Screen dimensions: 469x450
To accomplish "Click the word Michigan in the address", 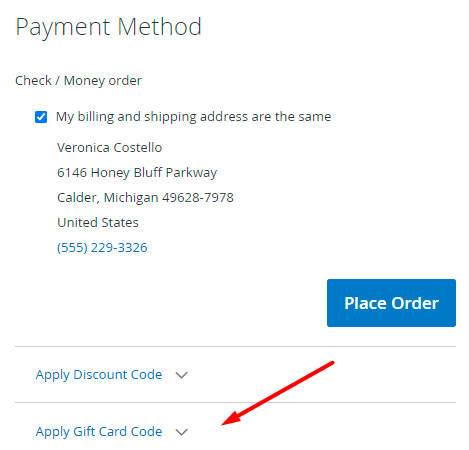I will [131, 198].
